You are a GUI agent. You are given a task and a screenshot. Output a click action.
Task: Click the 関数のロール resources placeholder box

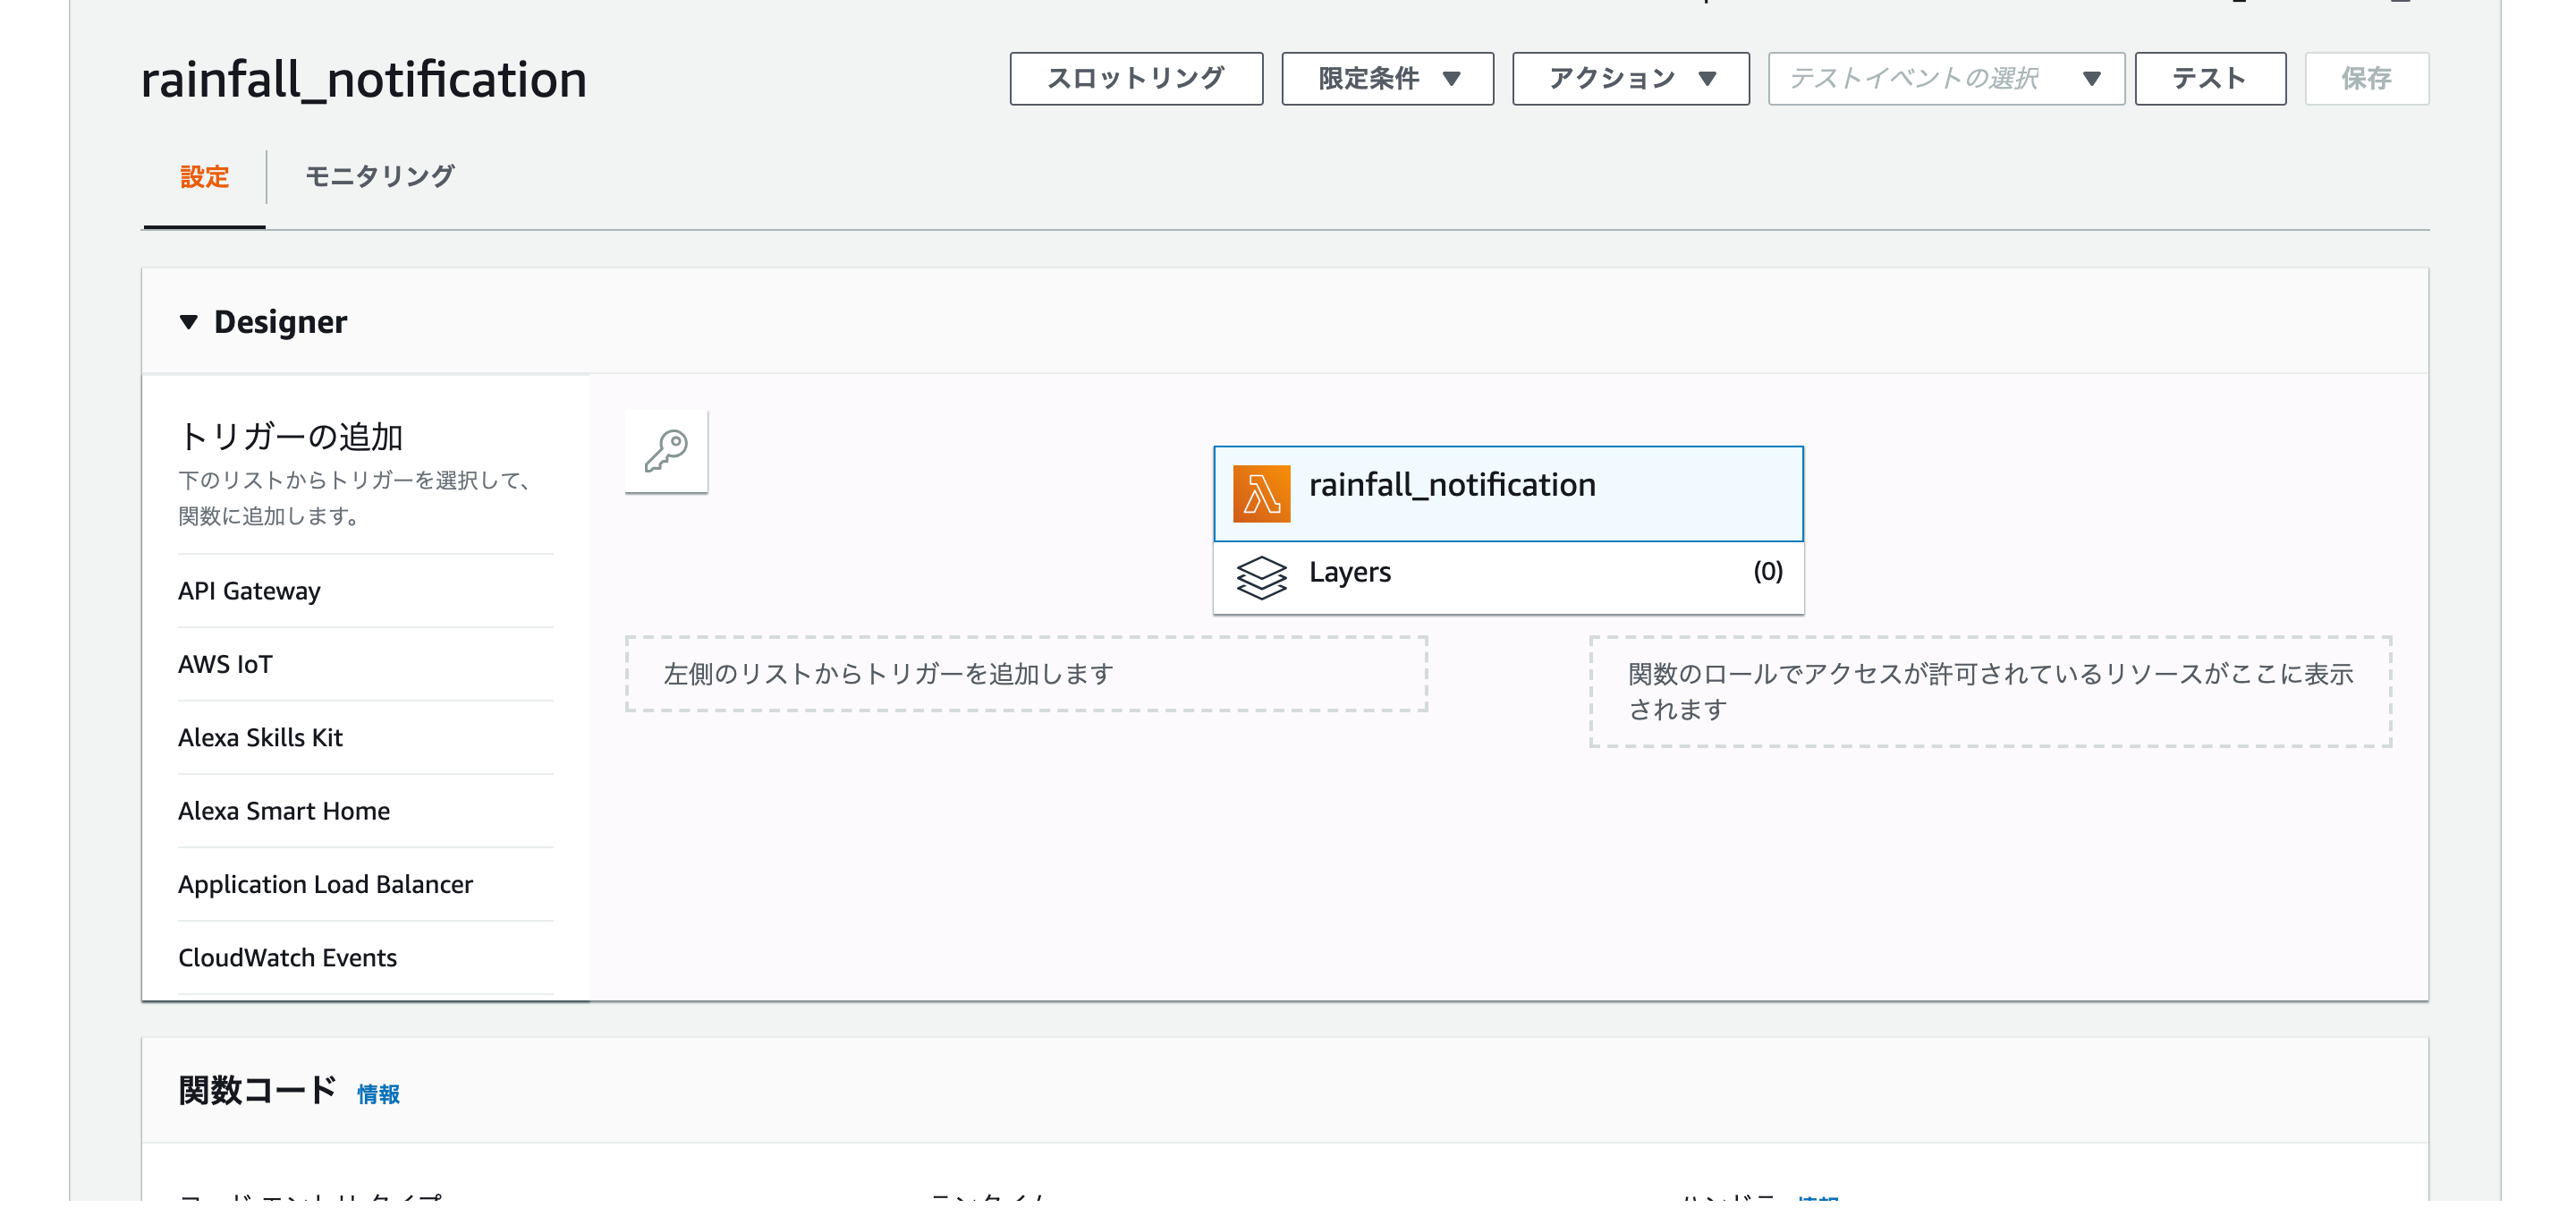[x=1990, y=691]
